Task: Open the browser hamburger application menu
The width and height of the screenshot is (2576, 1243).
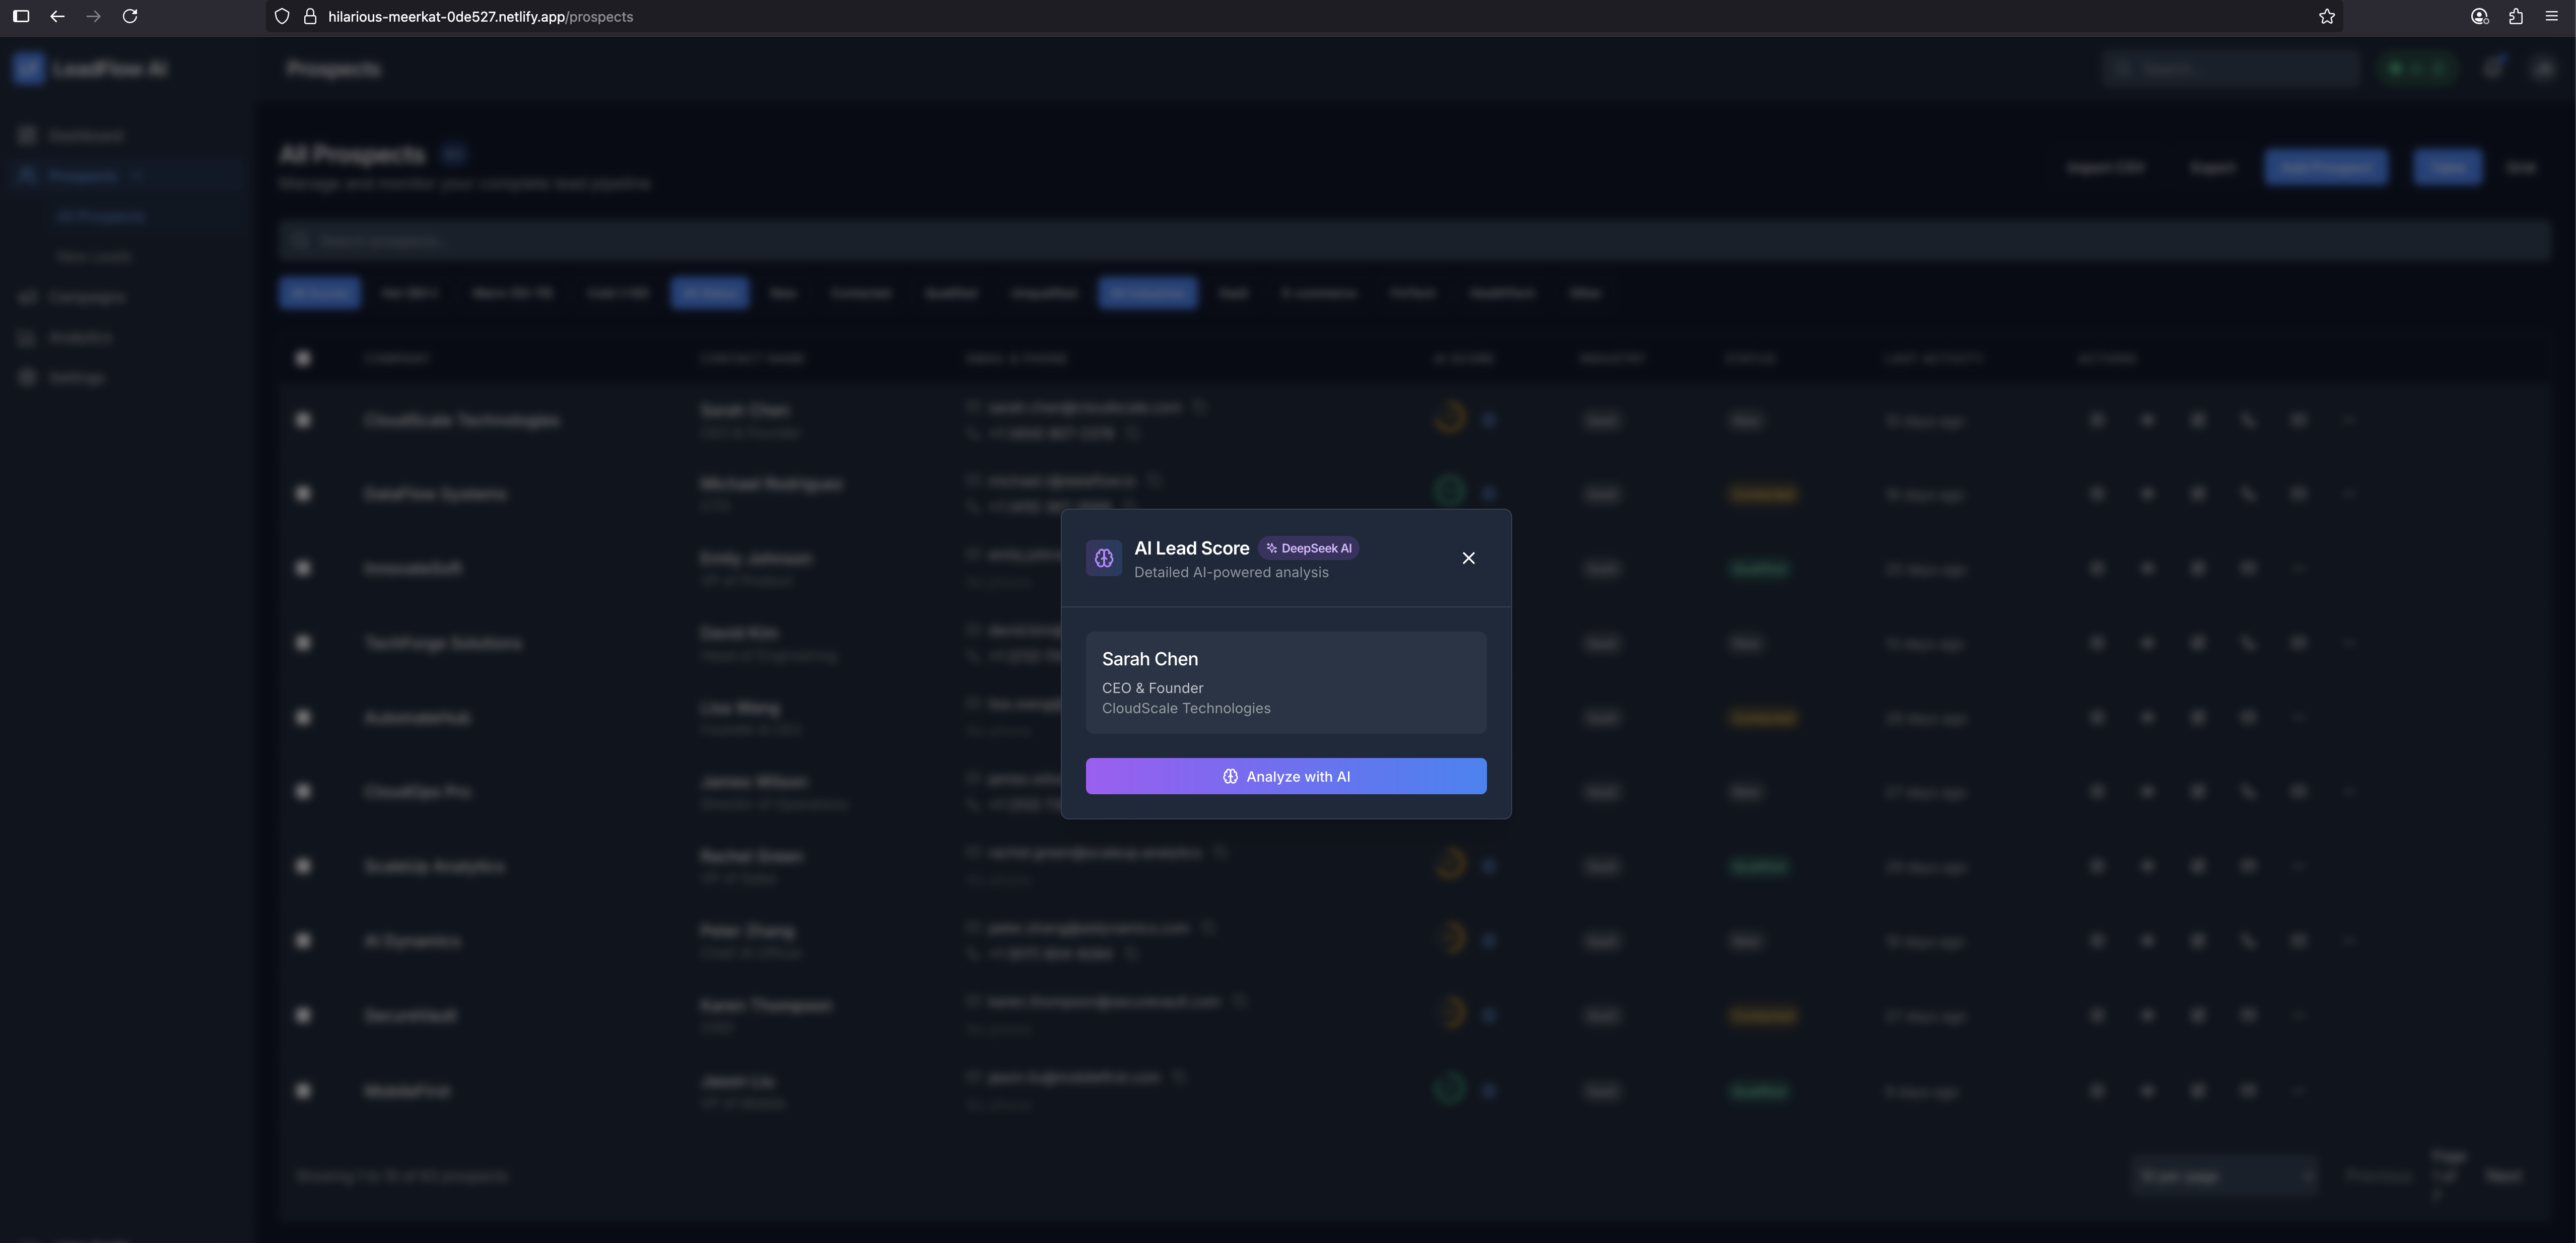Action: click(2551, 16)
